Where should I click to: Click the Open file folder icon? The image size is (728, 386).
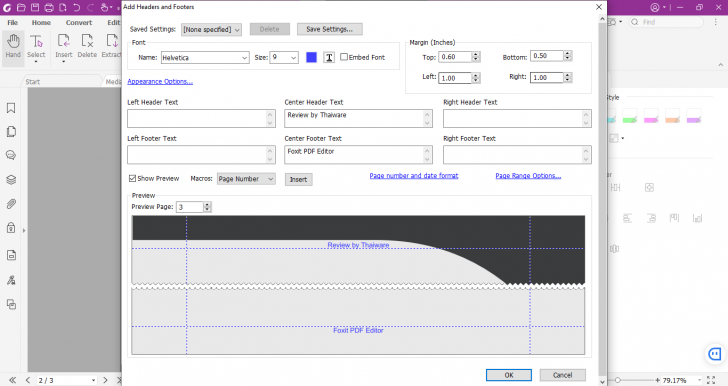click(21, 7)
